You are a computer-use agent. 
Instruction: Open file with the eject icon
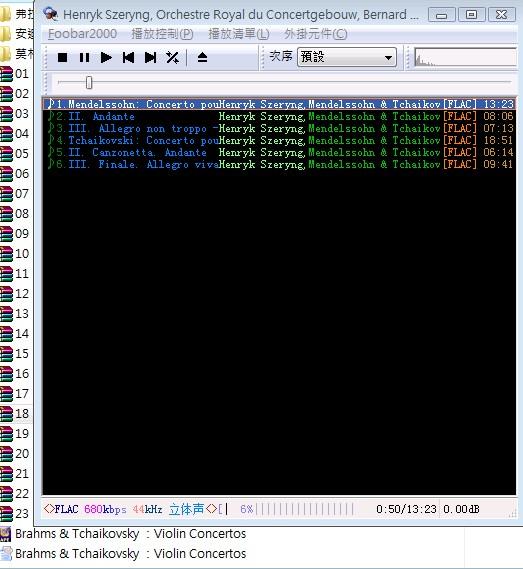[202, 57]
